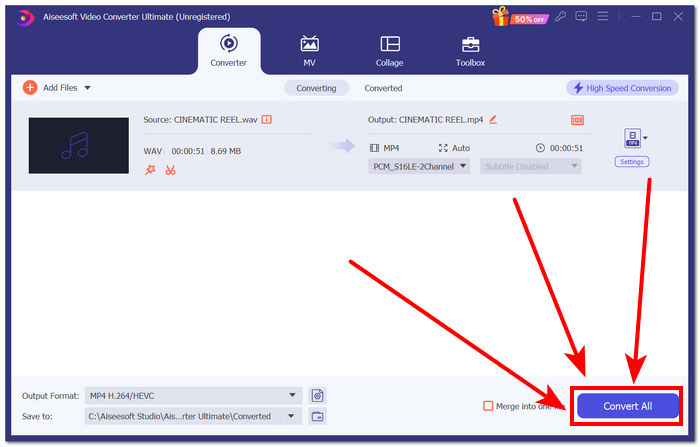Image resolution: width=700 pixels, height=447 pixels.
Task: Open the cut scissors tool
Action: (x=170, y=170)
